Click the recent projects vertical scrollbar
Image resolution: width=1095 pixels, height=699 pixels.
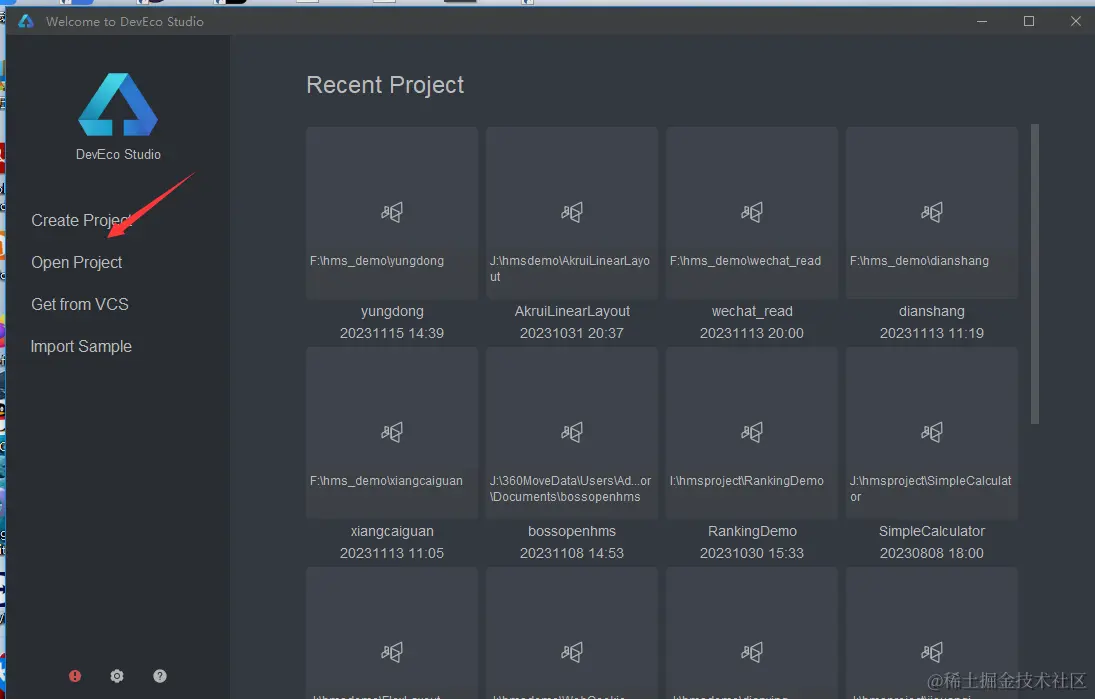[x=1035, y=274]
